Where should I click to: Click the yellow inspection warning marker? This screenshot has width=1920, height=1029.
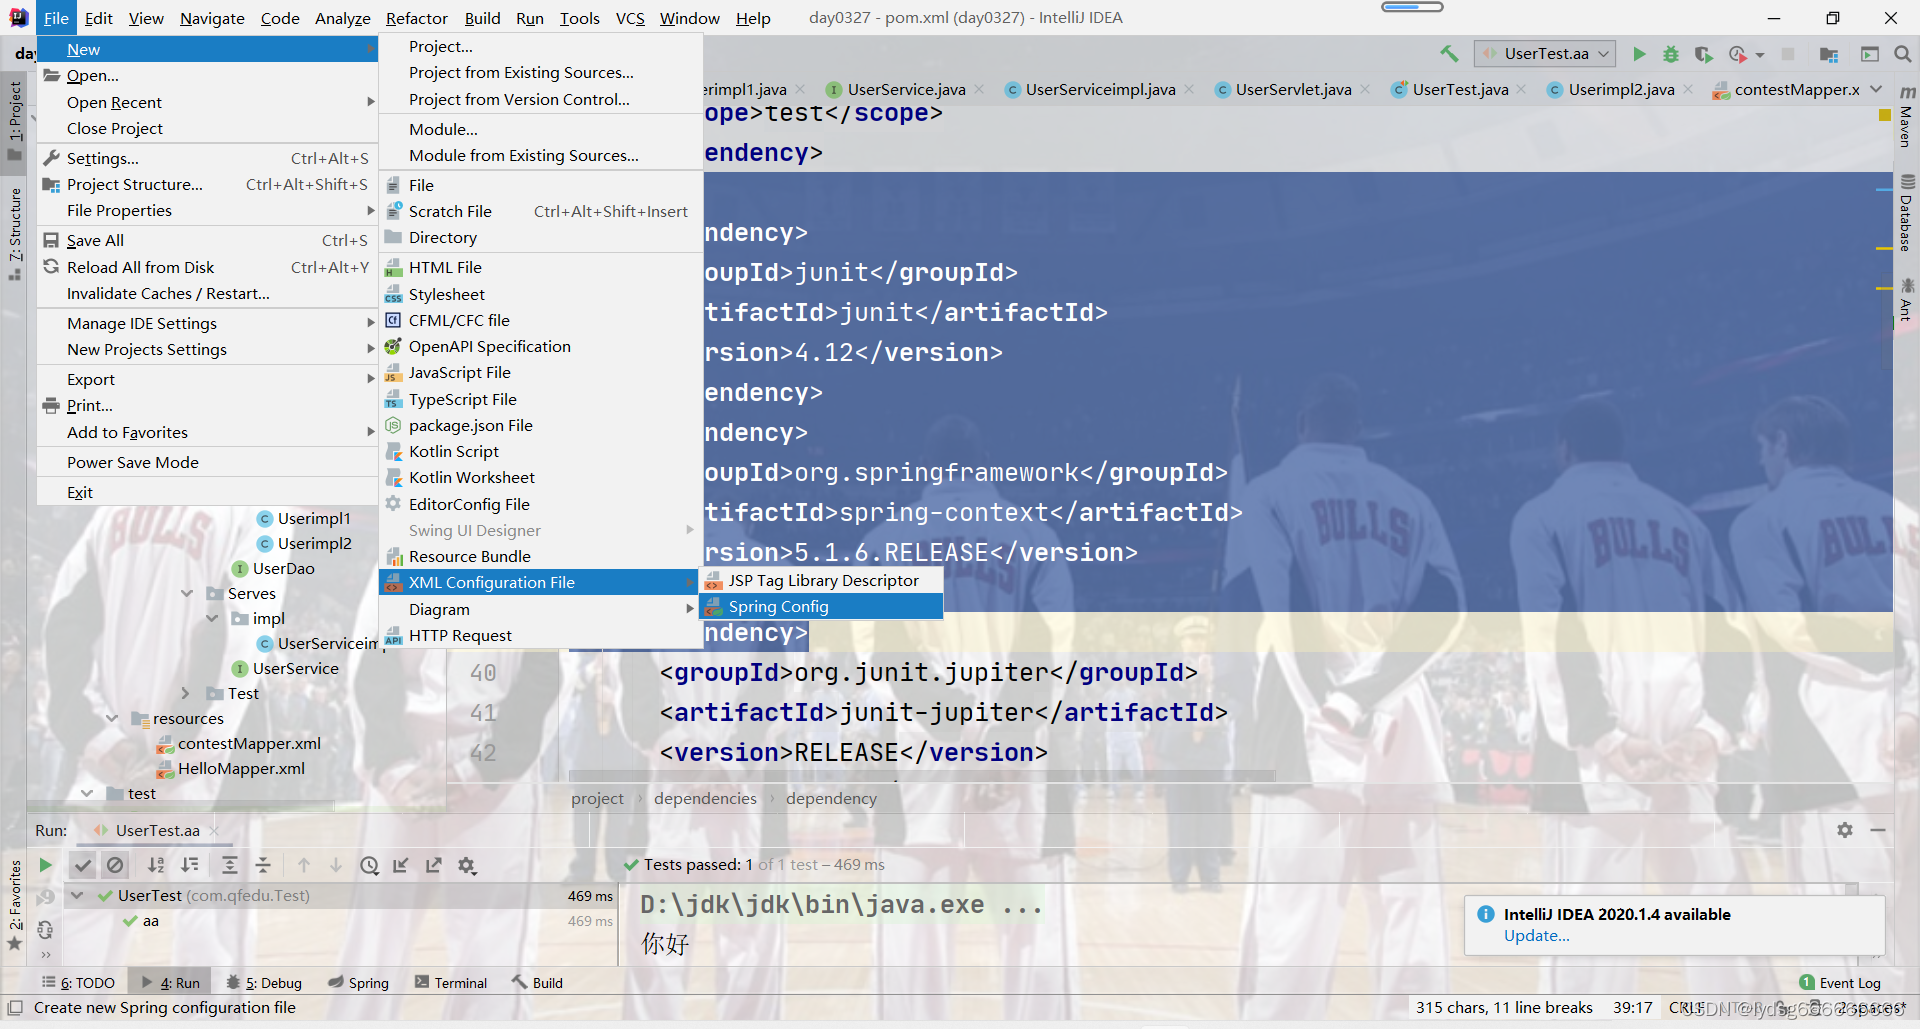tap(1885, 115)
